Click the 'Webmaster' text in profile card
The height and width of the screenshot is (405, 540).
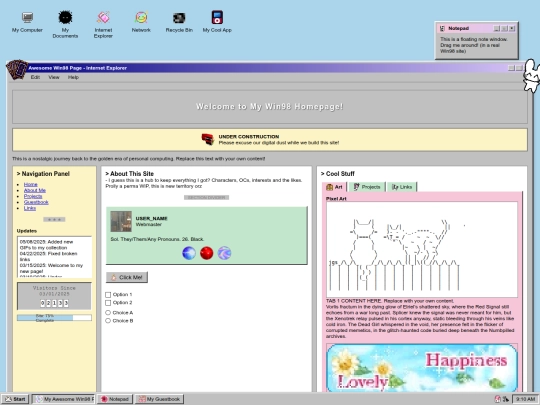148,225
